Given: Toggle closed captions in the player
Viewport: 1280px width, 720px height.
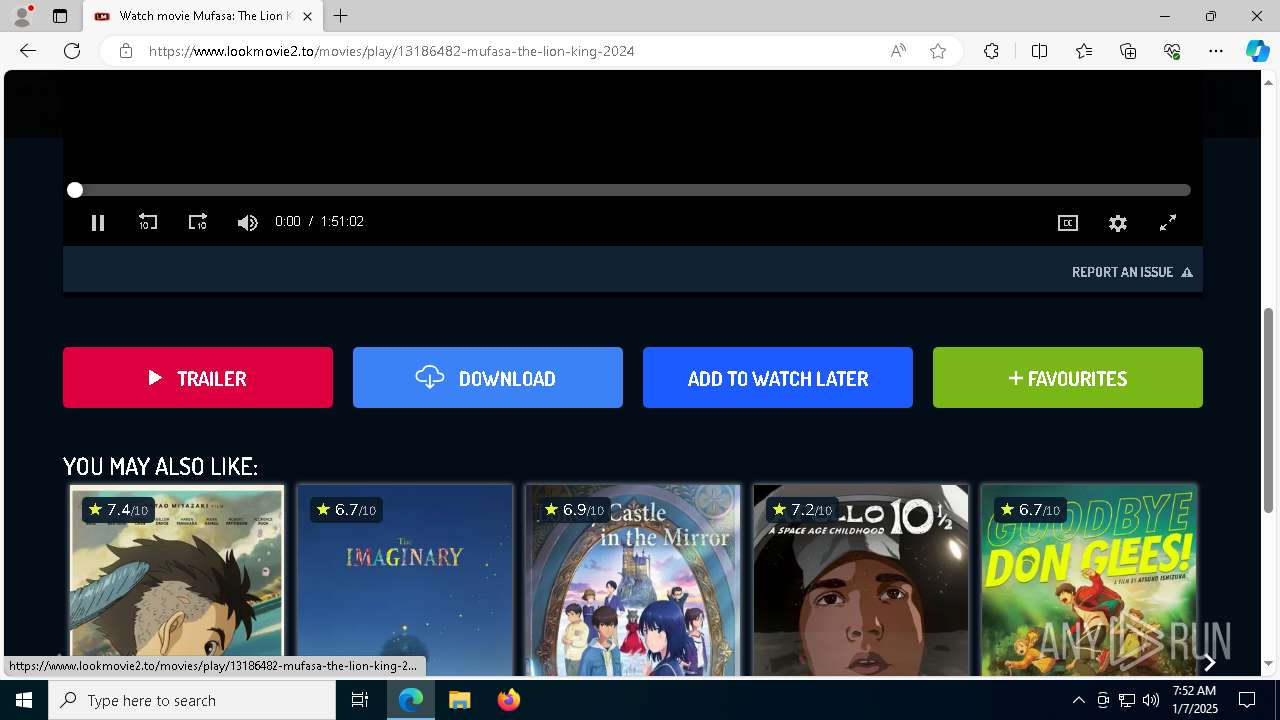Looking at the screenshot, I should point(1068,223).
